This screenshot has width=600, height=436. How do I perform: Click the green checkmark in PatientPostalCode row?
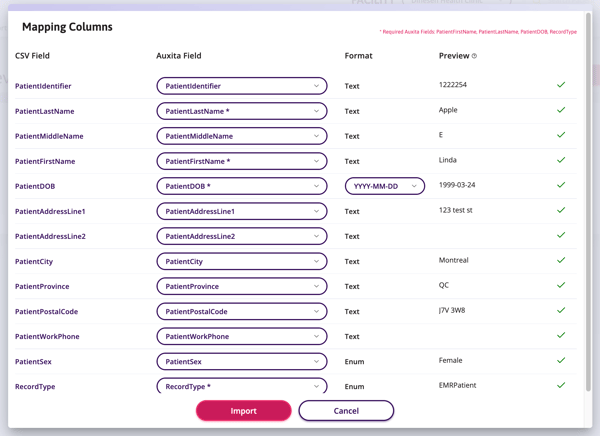click(x=561, y=310)
